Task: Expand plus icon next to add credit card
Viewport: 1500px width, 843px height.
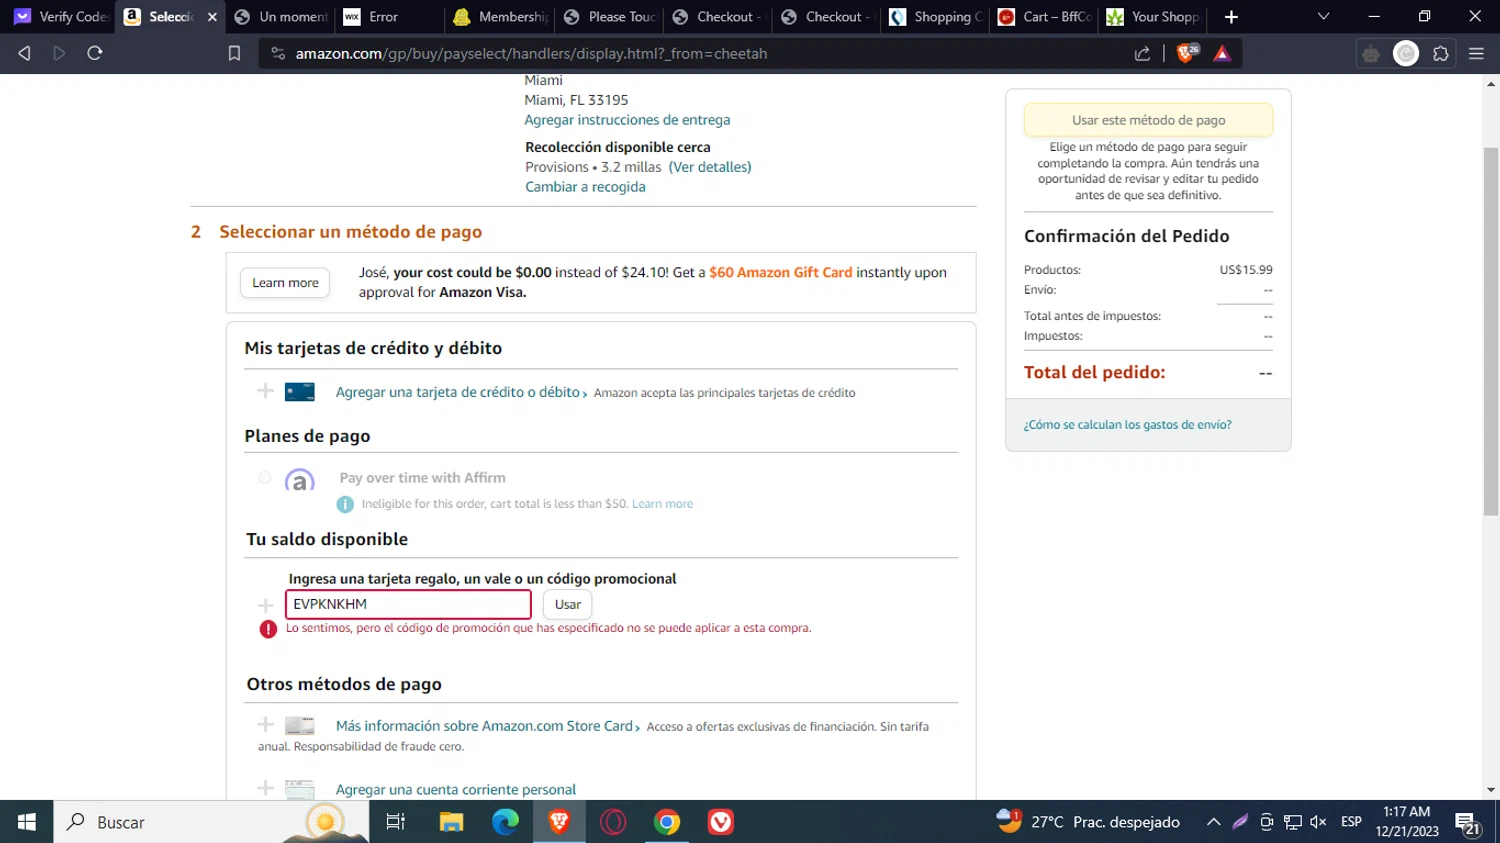Action: coord(265,391)
